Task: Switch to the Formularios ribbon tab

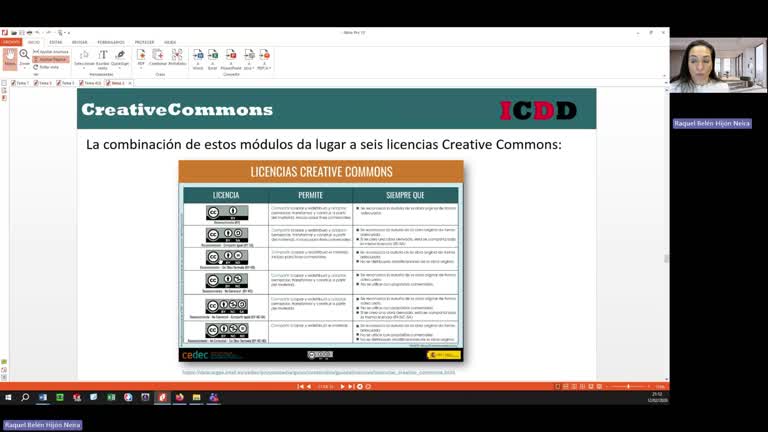Action: tap(111, 42)
